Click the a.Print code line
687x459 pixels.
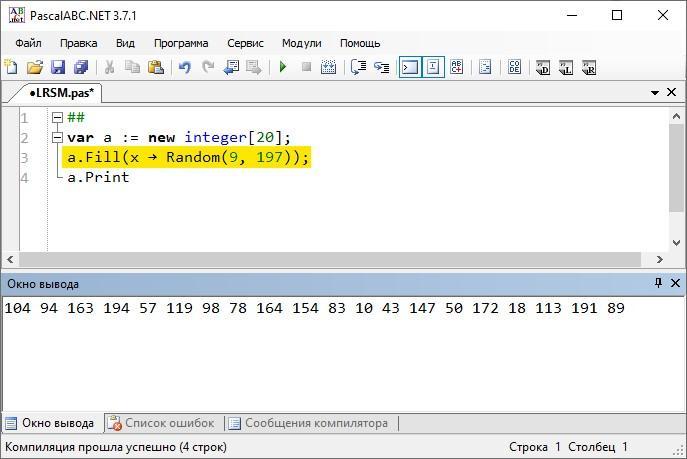click(98, 177)
